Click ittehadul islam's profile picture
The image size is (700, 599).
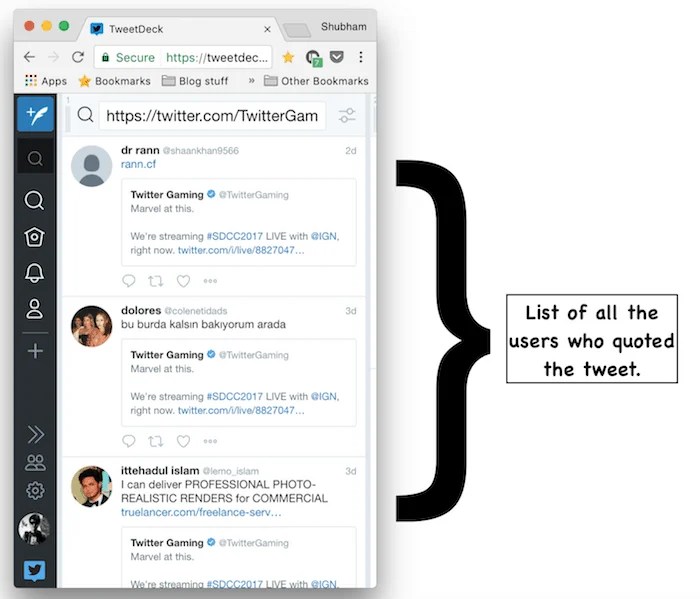92,487
